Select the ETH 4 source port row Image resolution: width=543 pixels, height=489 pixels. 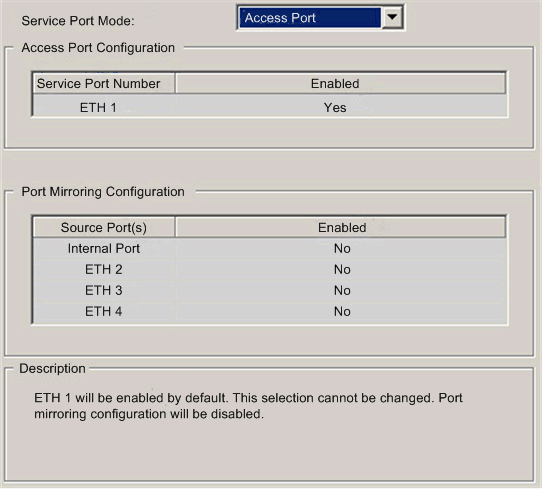click(x=270, y=311)
